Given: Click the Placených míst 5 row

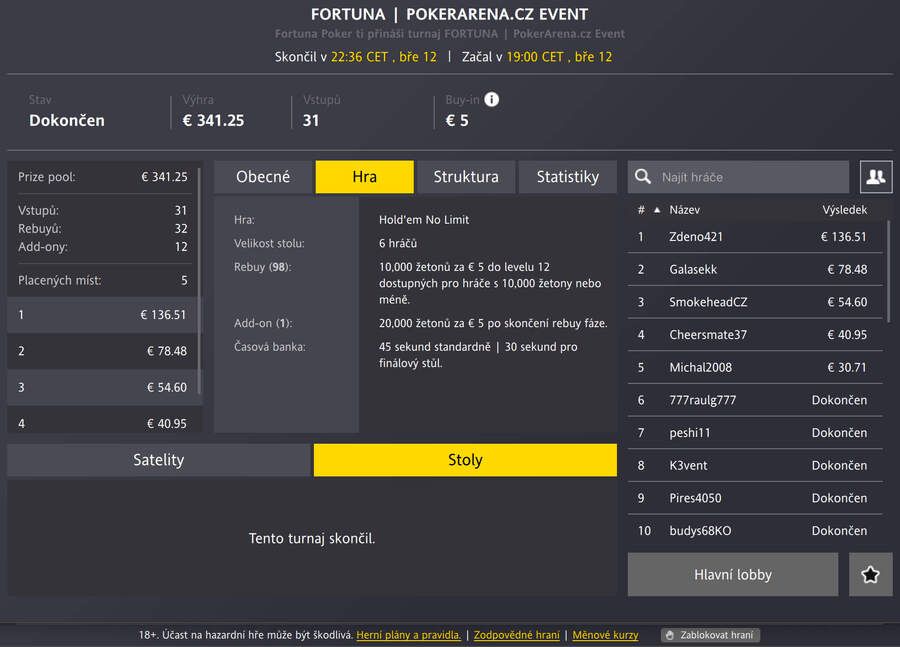Looking at the screenshot, I should click(103, 280).
